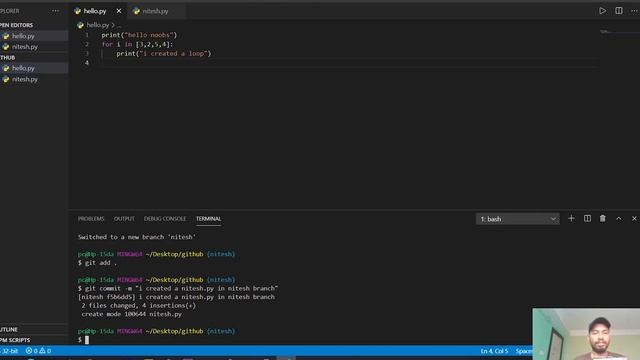
Task: Open the Problems panel tab
Action: pos(91,219)
